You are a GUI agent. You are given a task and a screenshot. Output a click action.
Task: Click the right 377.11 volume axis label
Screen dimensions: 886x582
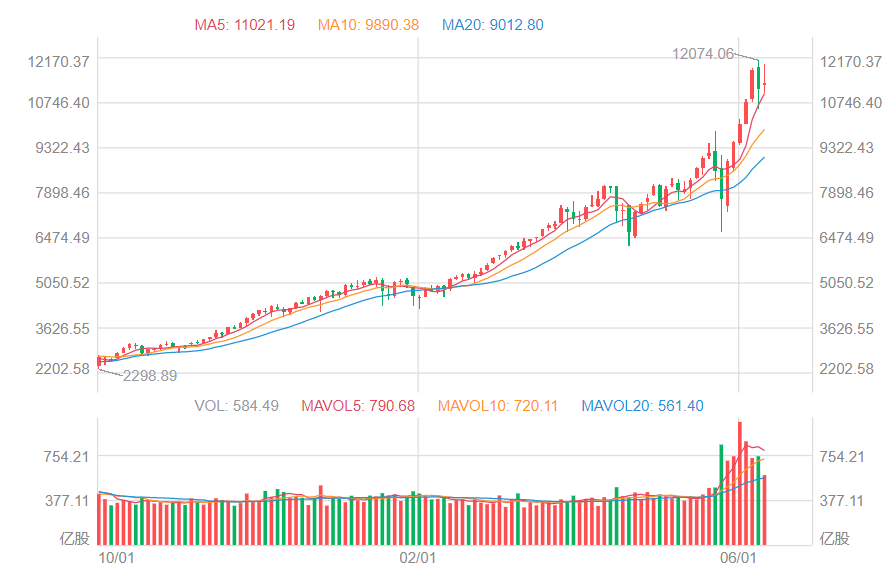844,500
